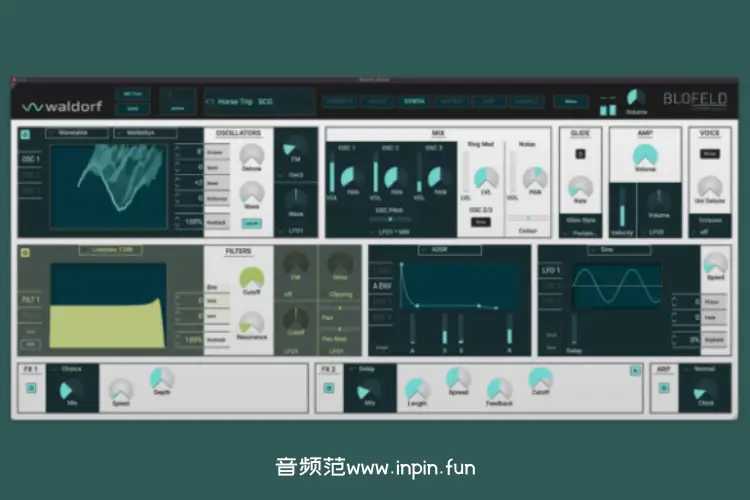Image resolution: width=750 pixels, height=500 pixels.
Task: Click the master Volume knob in header
Action: 636,98
